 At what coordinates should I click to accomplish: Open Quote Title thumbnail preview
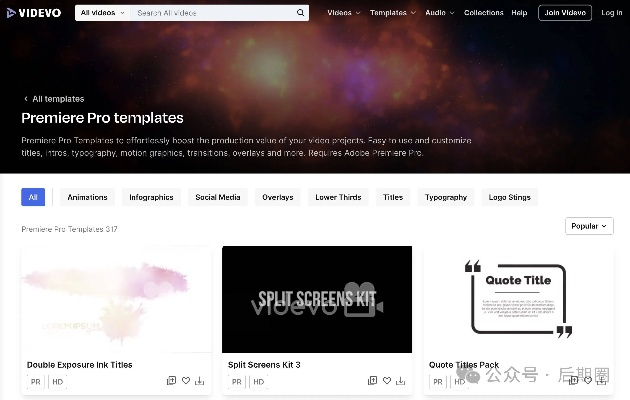(518, 299)
